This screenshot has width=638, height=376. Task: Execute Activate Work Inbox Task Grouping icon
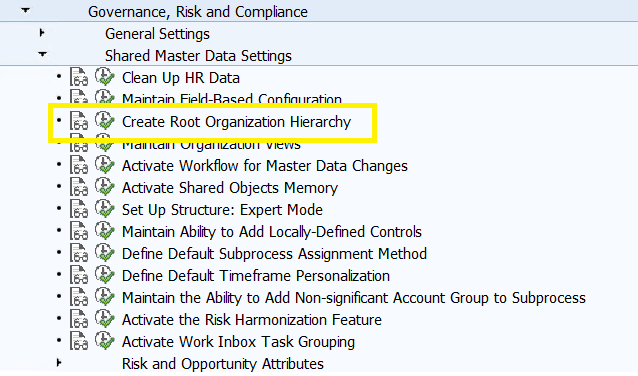point(105,340)
